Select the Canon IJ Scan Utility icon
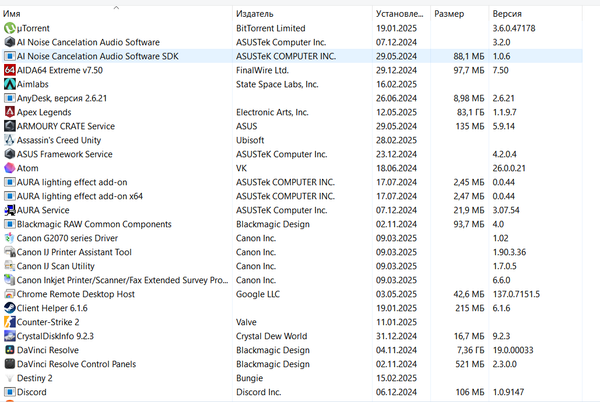Screen dimensions: 600x402 pyautogui.click(x=10, y=266)
